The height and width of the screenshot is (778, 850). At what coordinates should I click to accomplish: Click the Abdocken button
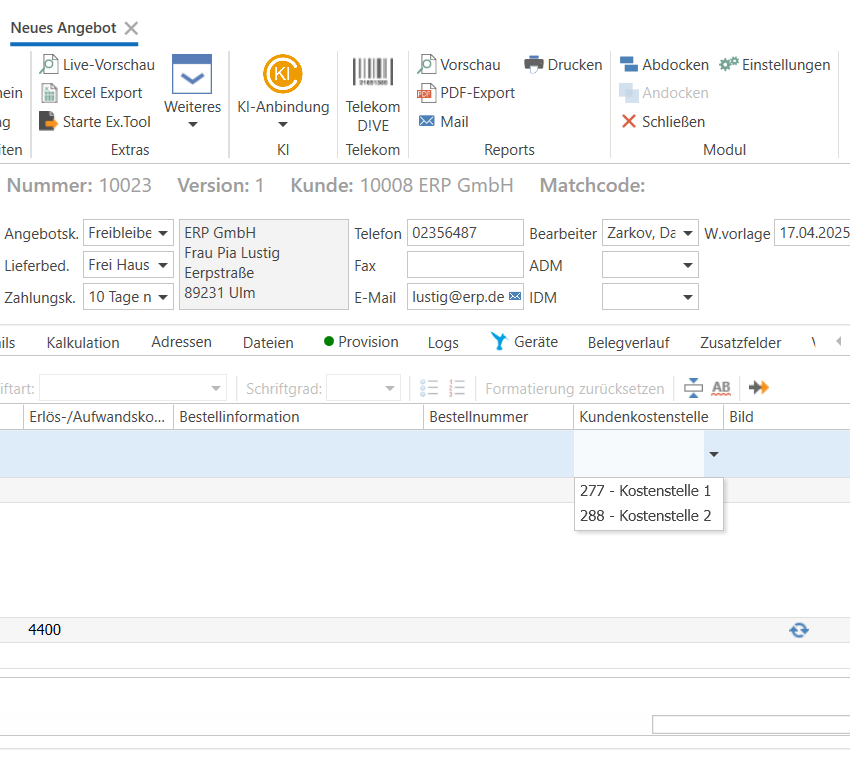664,65
